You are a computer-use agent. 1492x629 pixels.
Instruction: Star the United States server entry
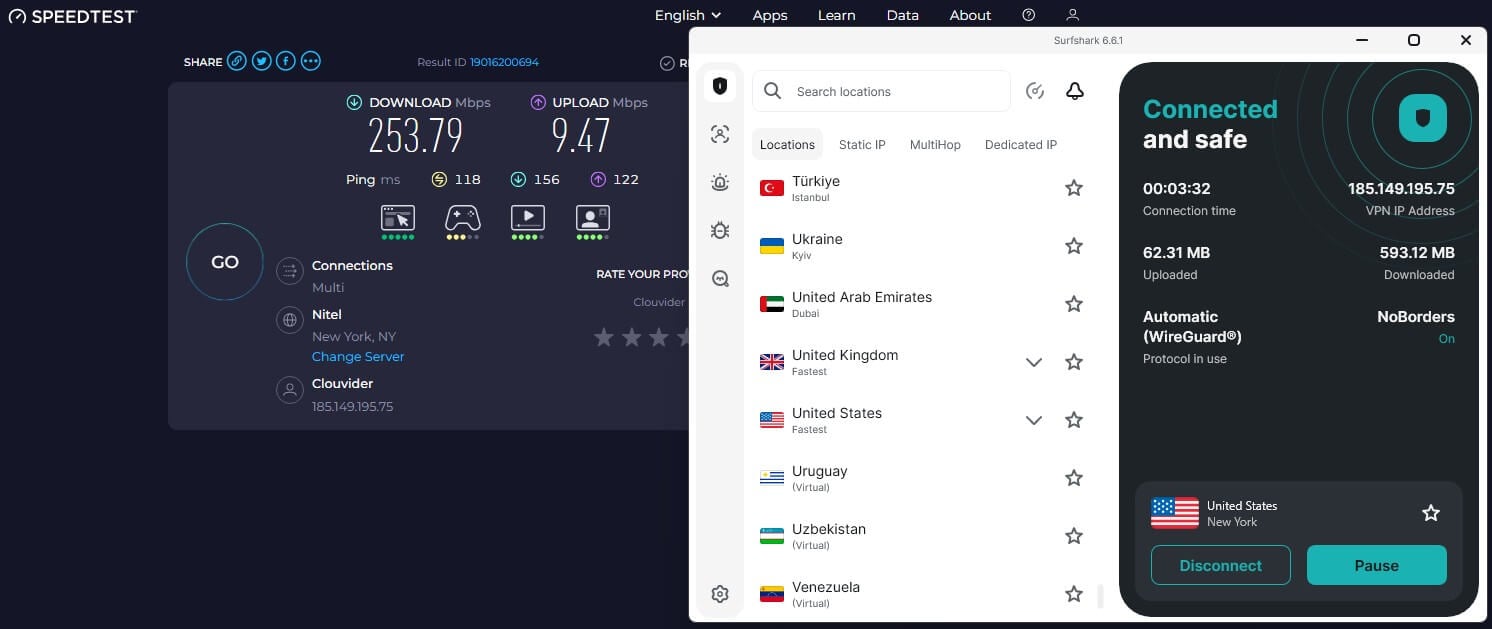click(x=1073, y=420)
